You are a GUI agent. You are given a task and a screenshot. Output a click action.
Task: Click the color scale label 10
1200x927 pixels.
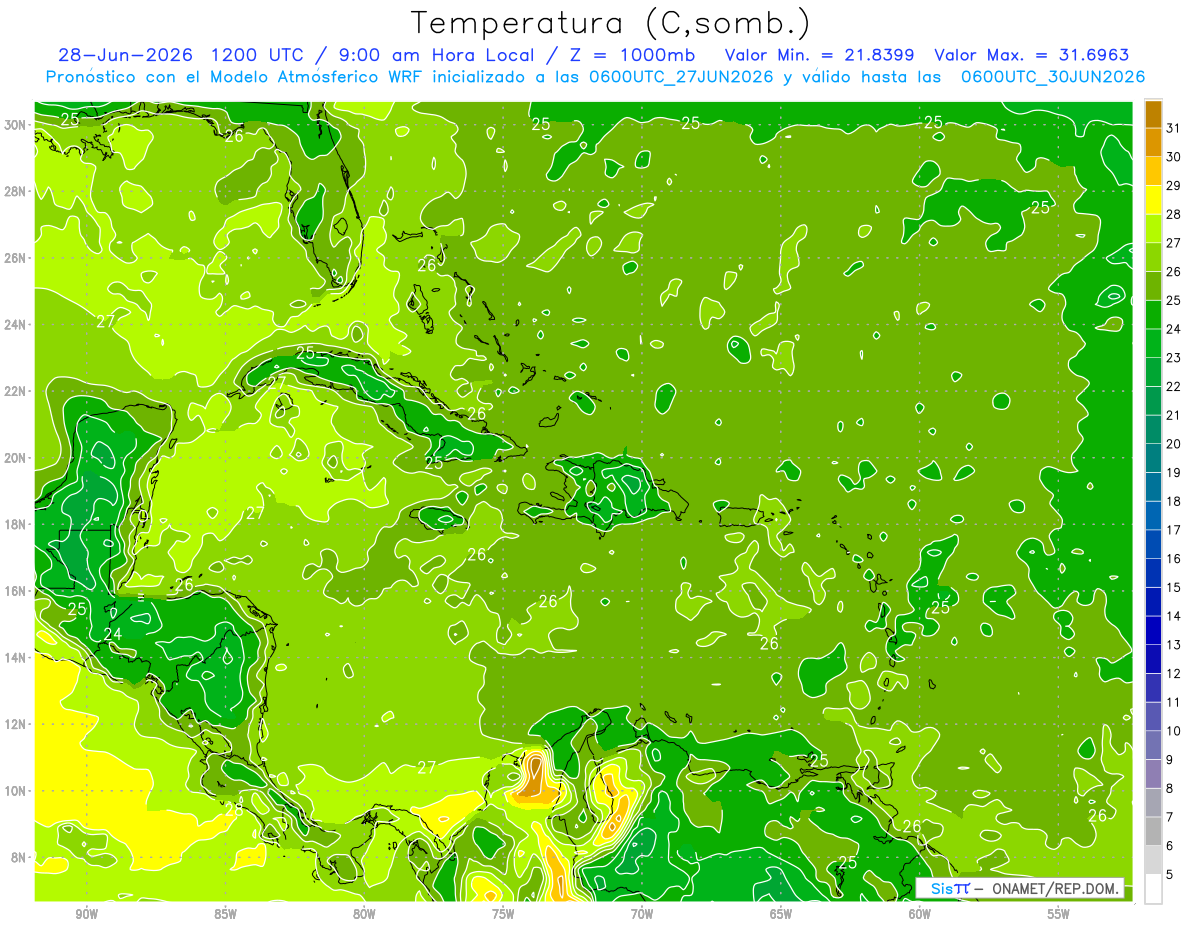[1174, 731]
